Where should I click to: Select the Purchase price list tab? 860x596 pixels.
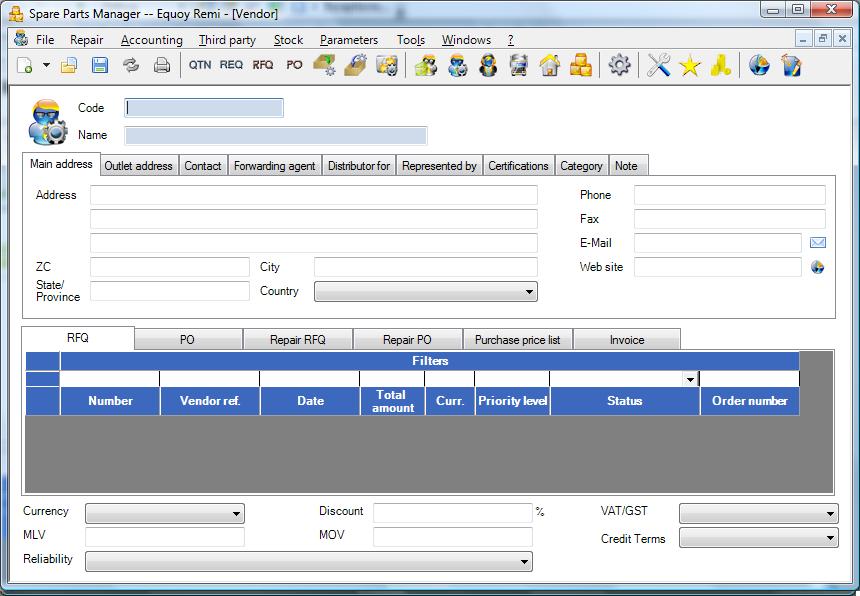pos(518,339)
